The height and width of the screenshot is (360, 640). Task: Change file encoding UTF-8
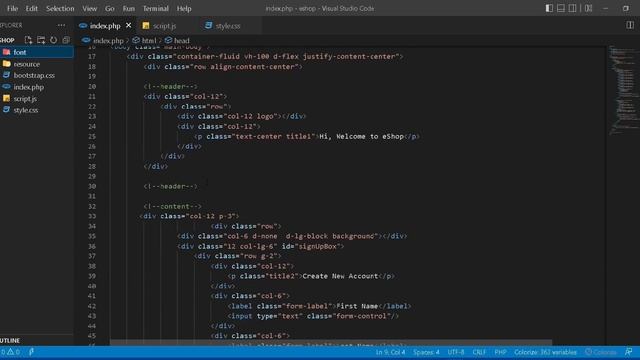tap(456, 352)
